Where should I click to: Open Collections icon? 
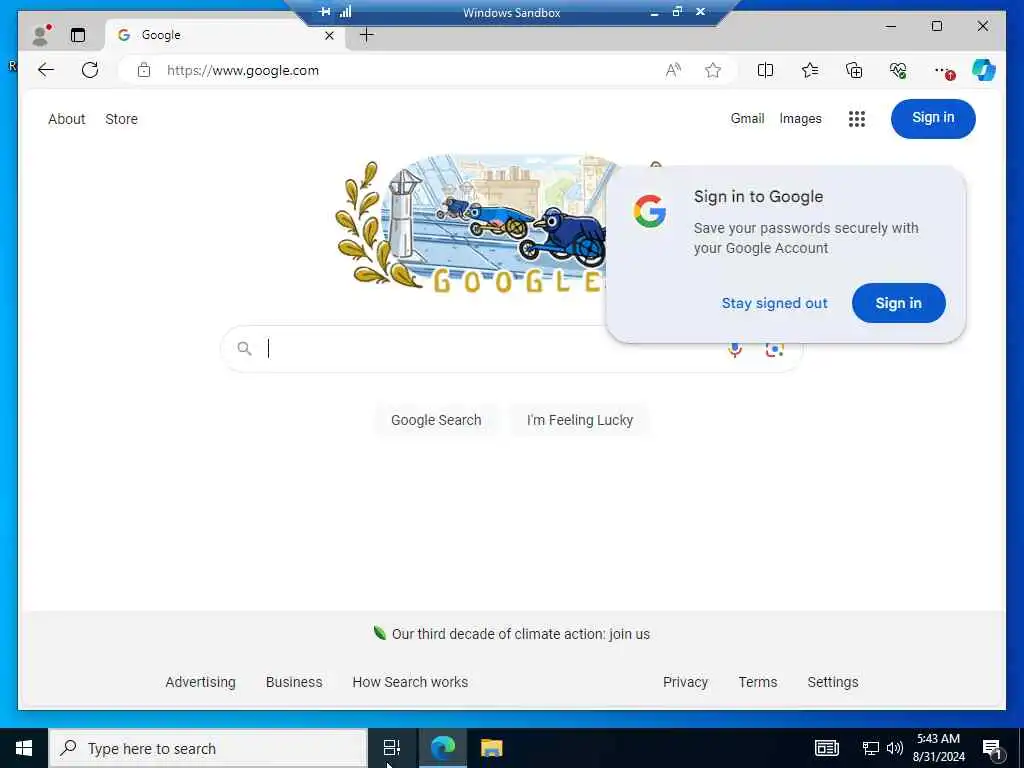[x=854, y=70]
